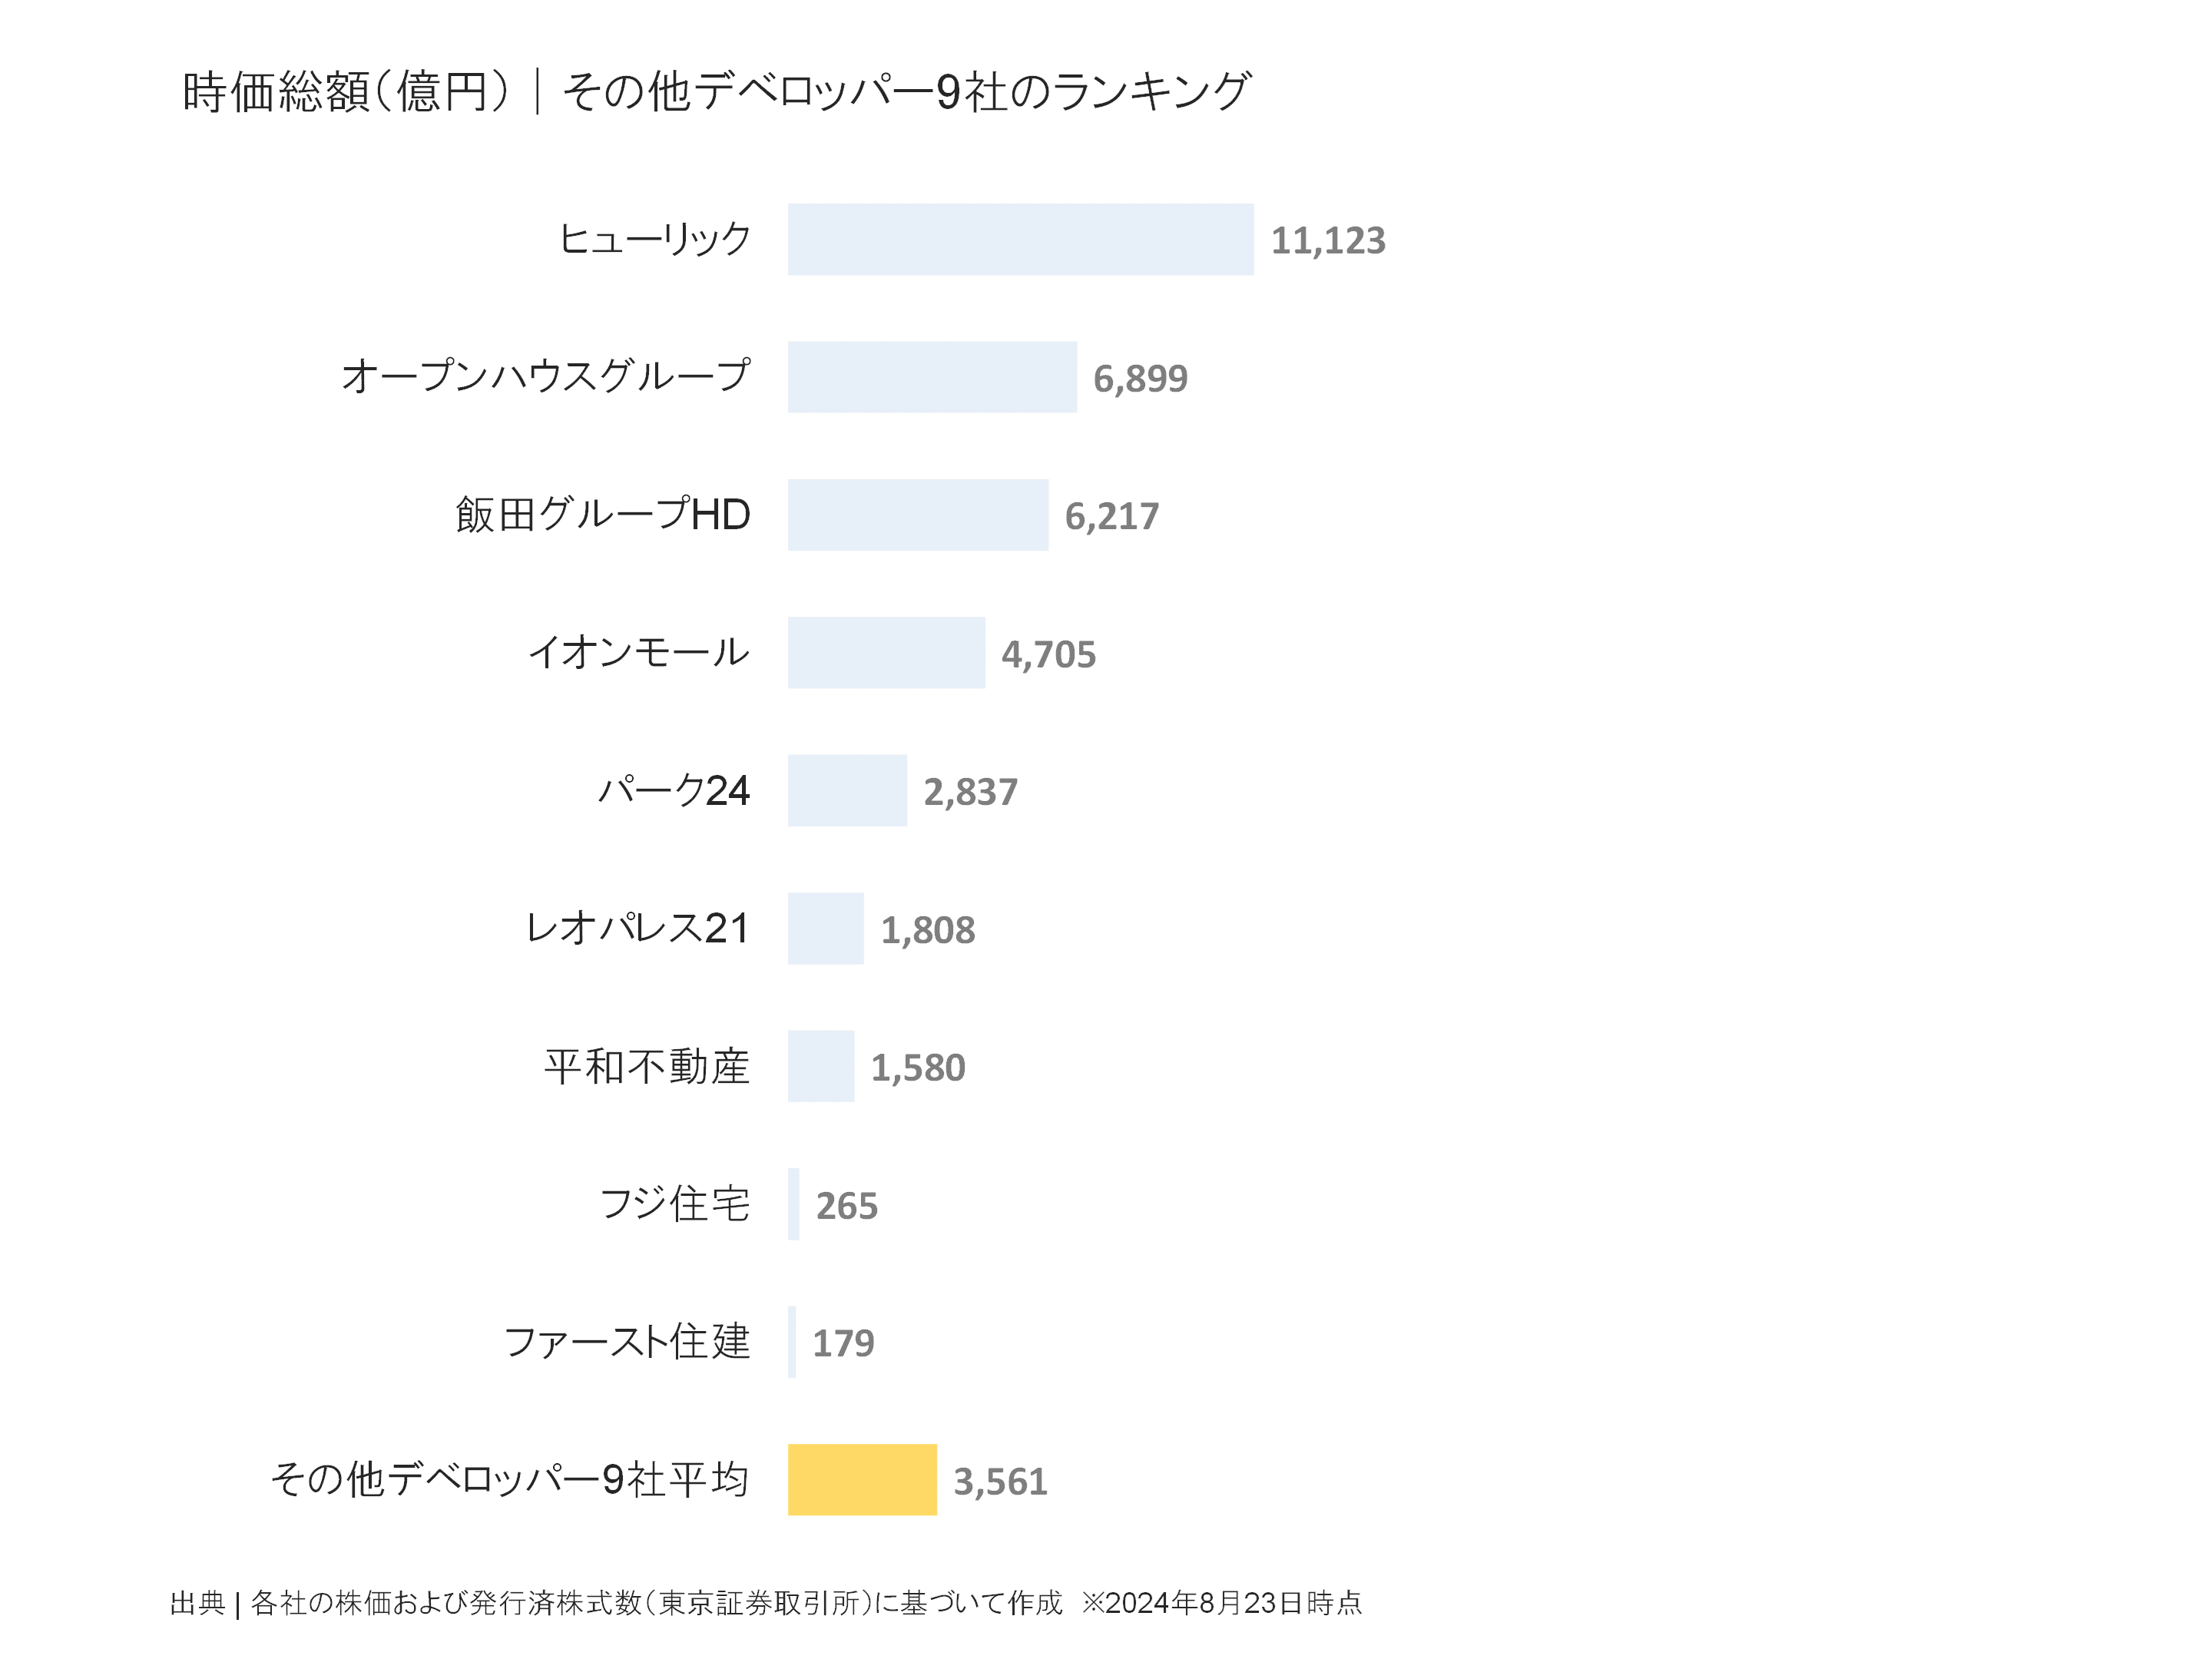Select the 4,705 data label
The height and width of the screenshot is (1659, 2212).
pos(1048,655)
